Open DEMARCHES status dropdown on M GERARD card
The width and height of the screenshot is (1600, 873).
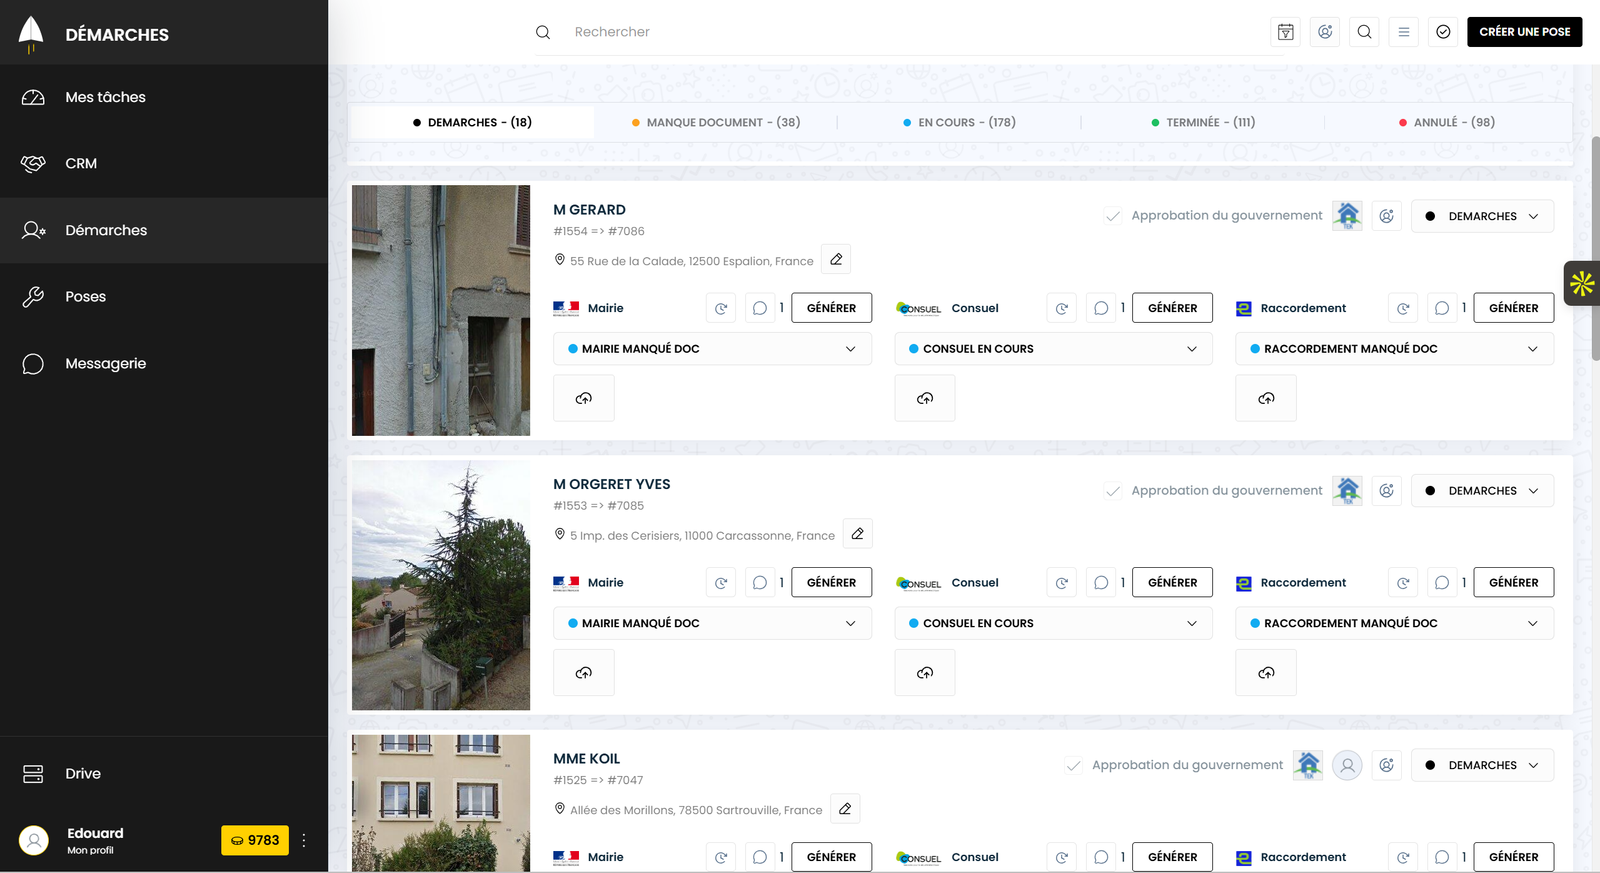point(1482,216)
